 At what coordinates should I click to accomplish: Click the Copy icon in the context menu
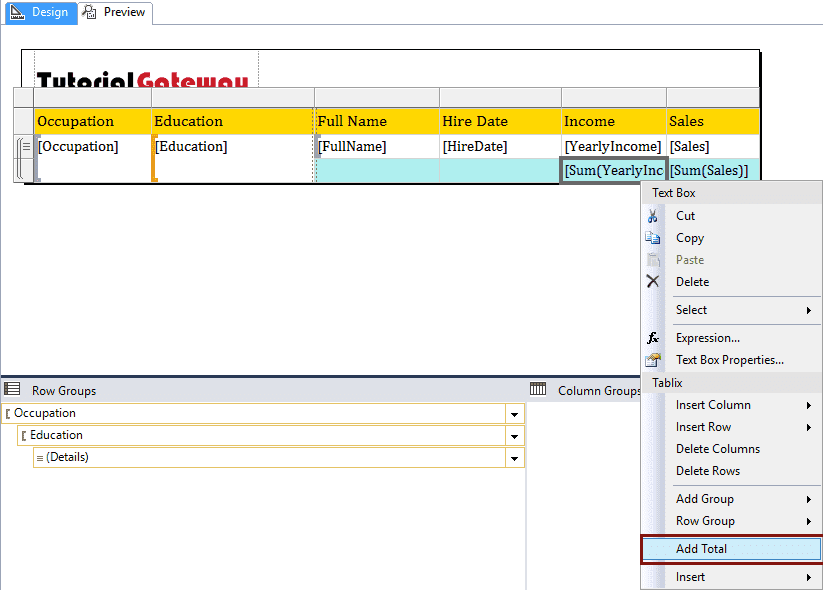click(x=653, y=238)
